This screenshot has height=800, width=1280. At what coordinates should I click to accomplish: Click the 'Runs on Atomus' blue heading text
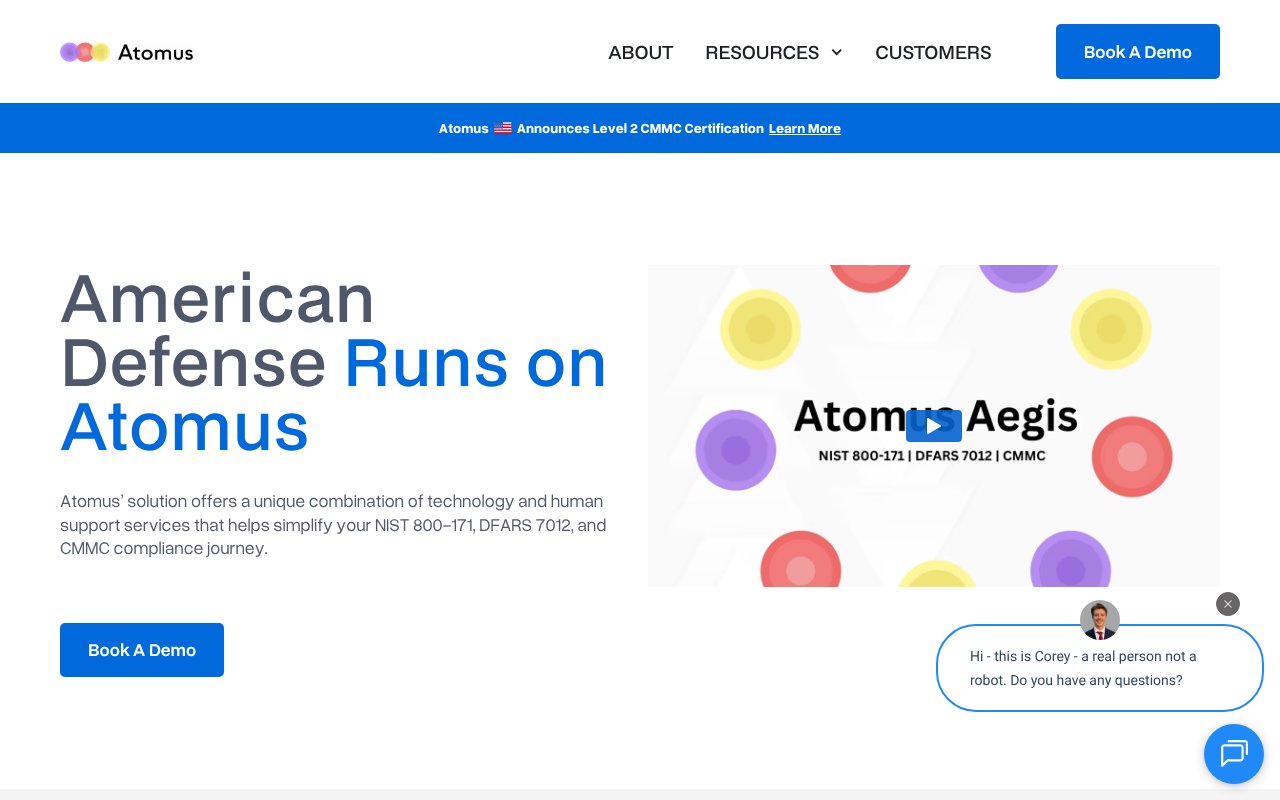476,363
